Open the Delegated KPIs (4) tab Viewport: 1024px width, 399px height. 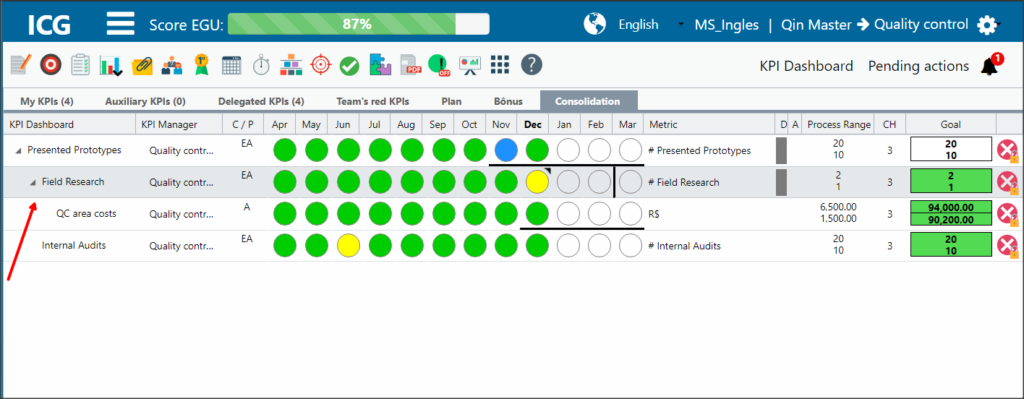(x=261, y=101)
